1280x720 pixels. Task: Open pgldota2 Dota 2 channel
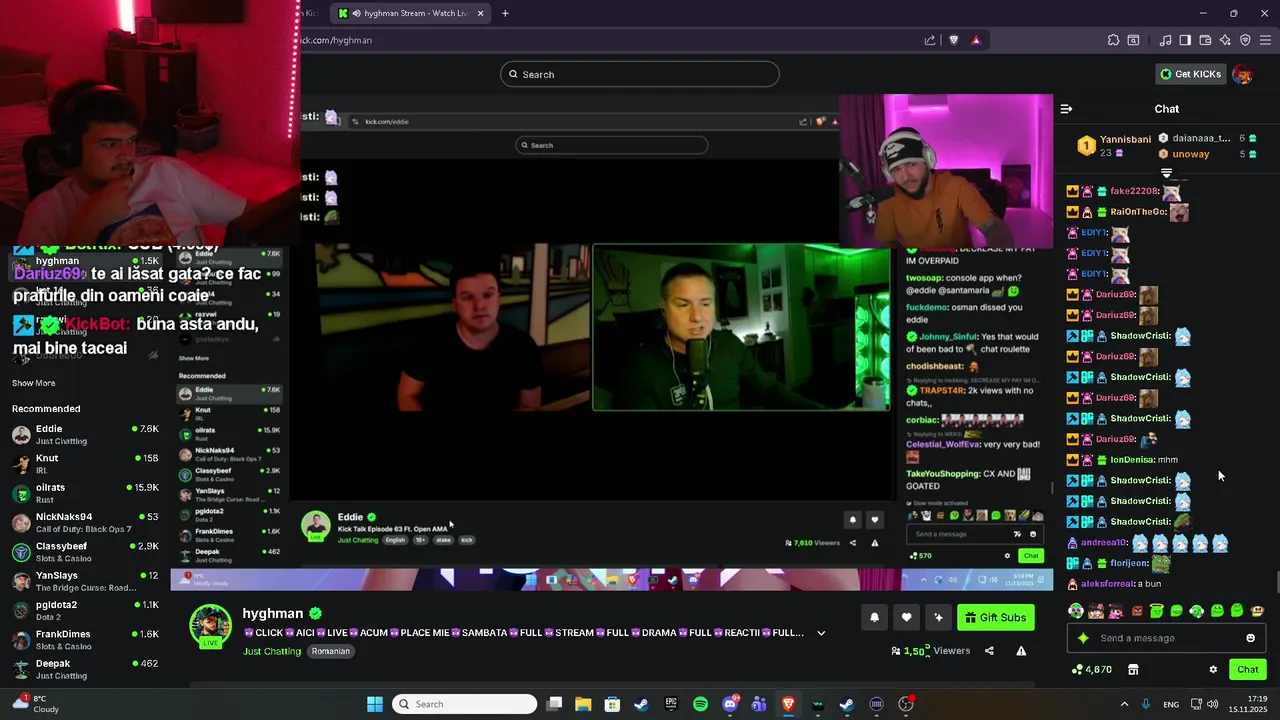[x=85, y=610]
